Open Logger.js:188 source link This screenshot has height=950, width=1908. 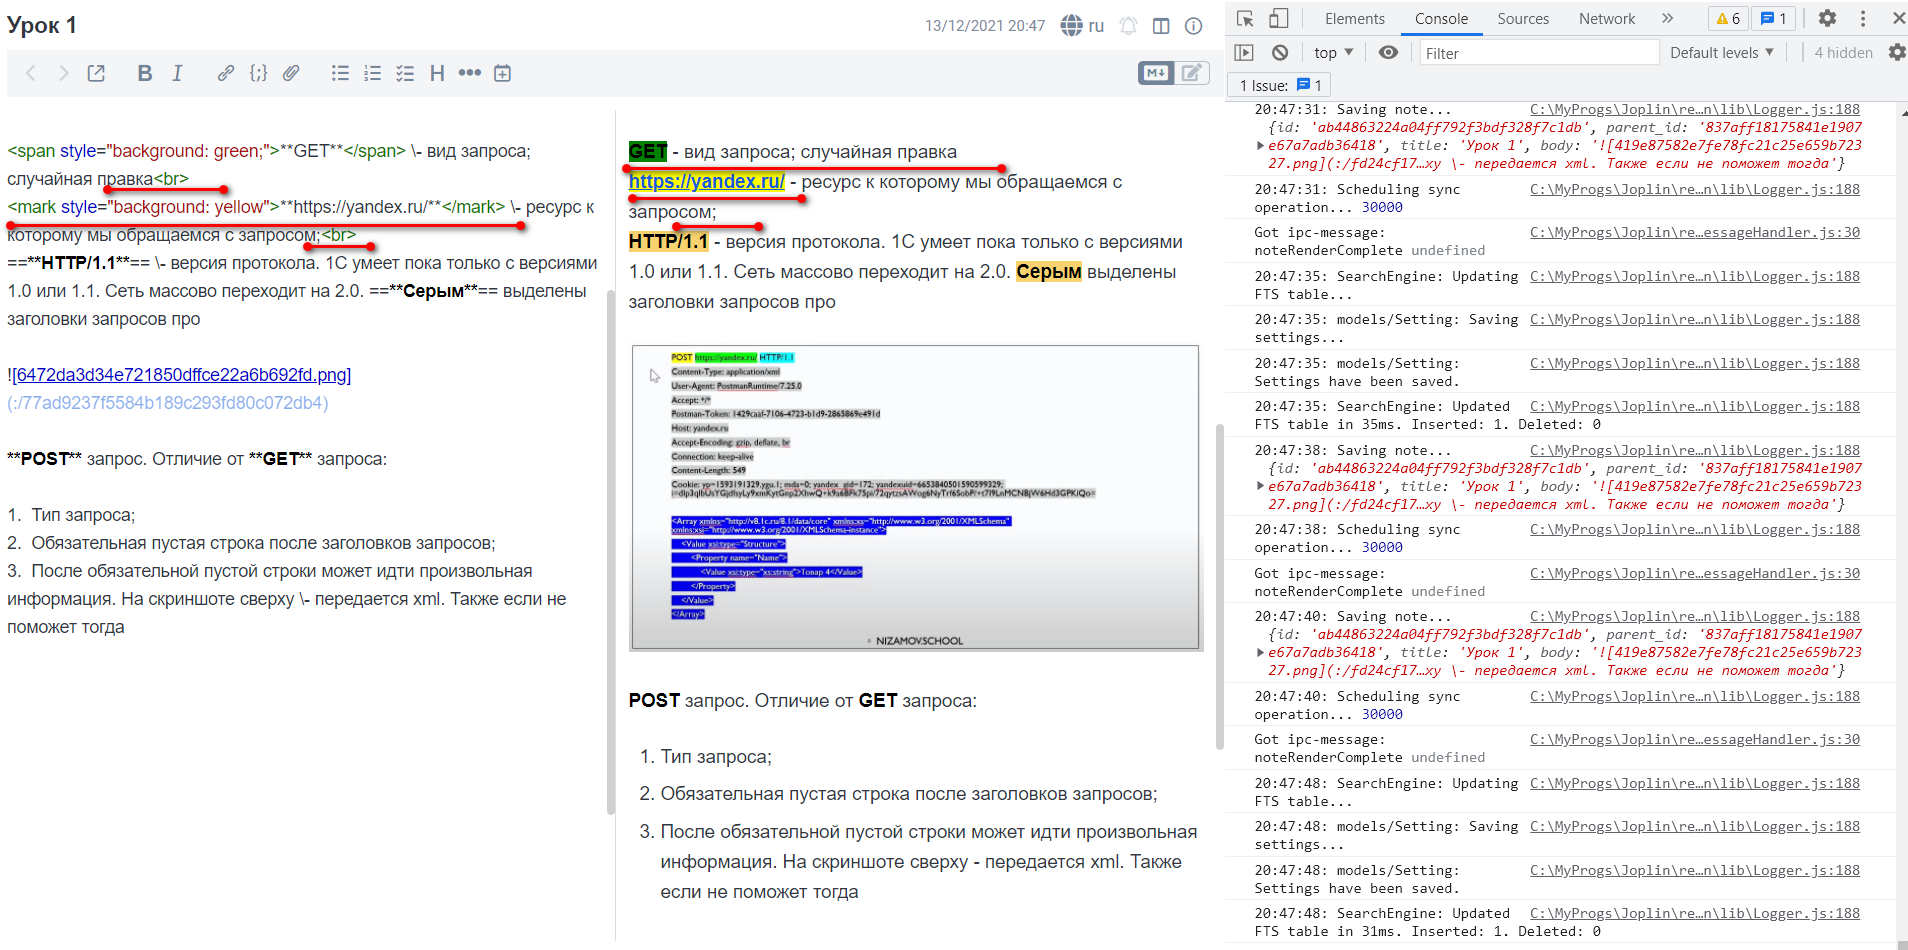pos(1694,109)
